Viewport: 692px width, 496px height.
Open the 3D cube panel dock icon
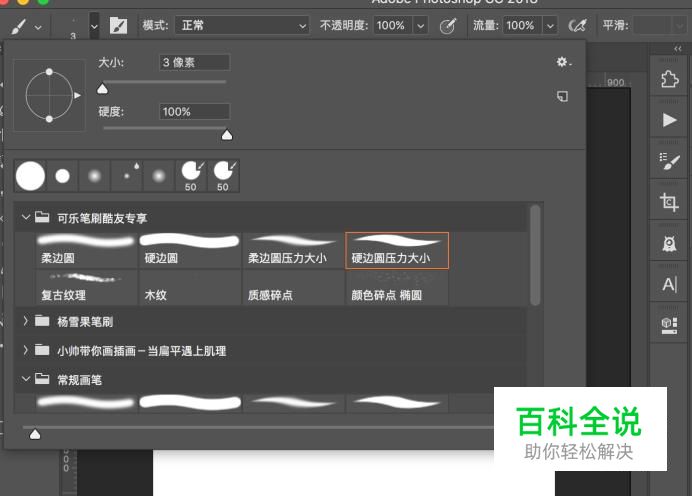669,325
